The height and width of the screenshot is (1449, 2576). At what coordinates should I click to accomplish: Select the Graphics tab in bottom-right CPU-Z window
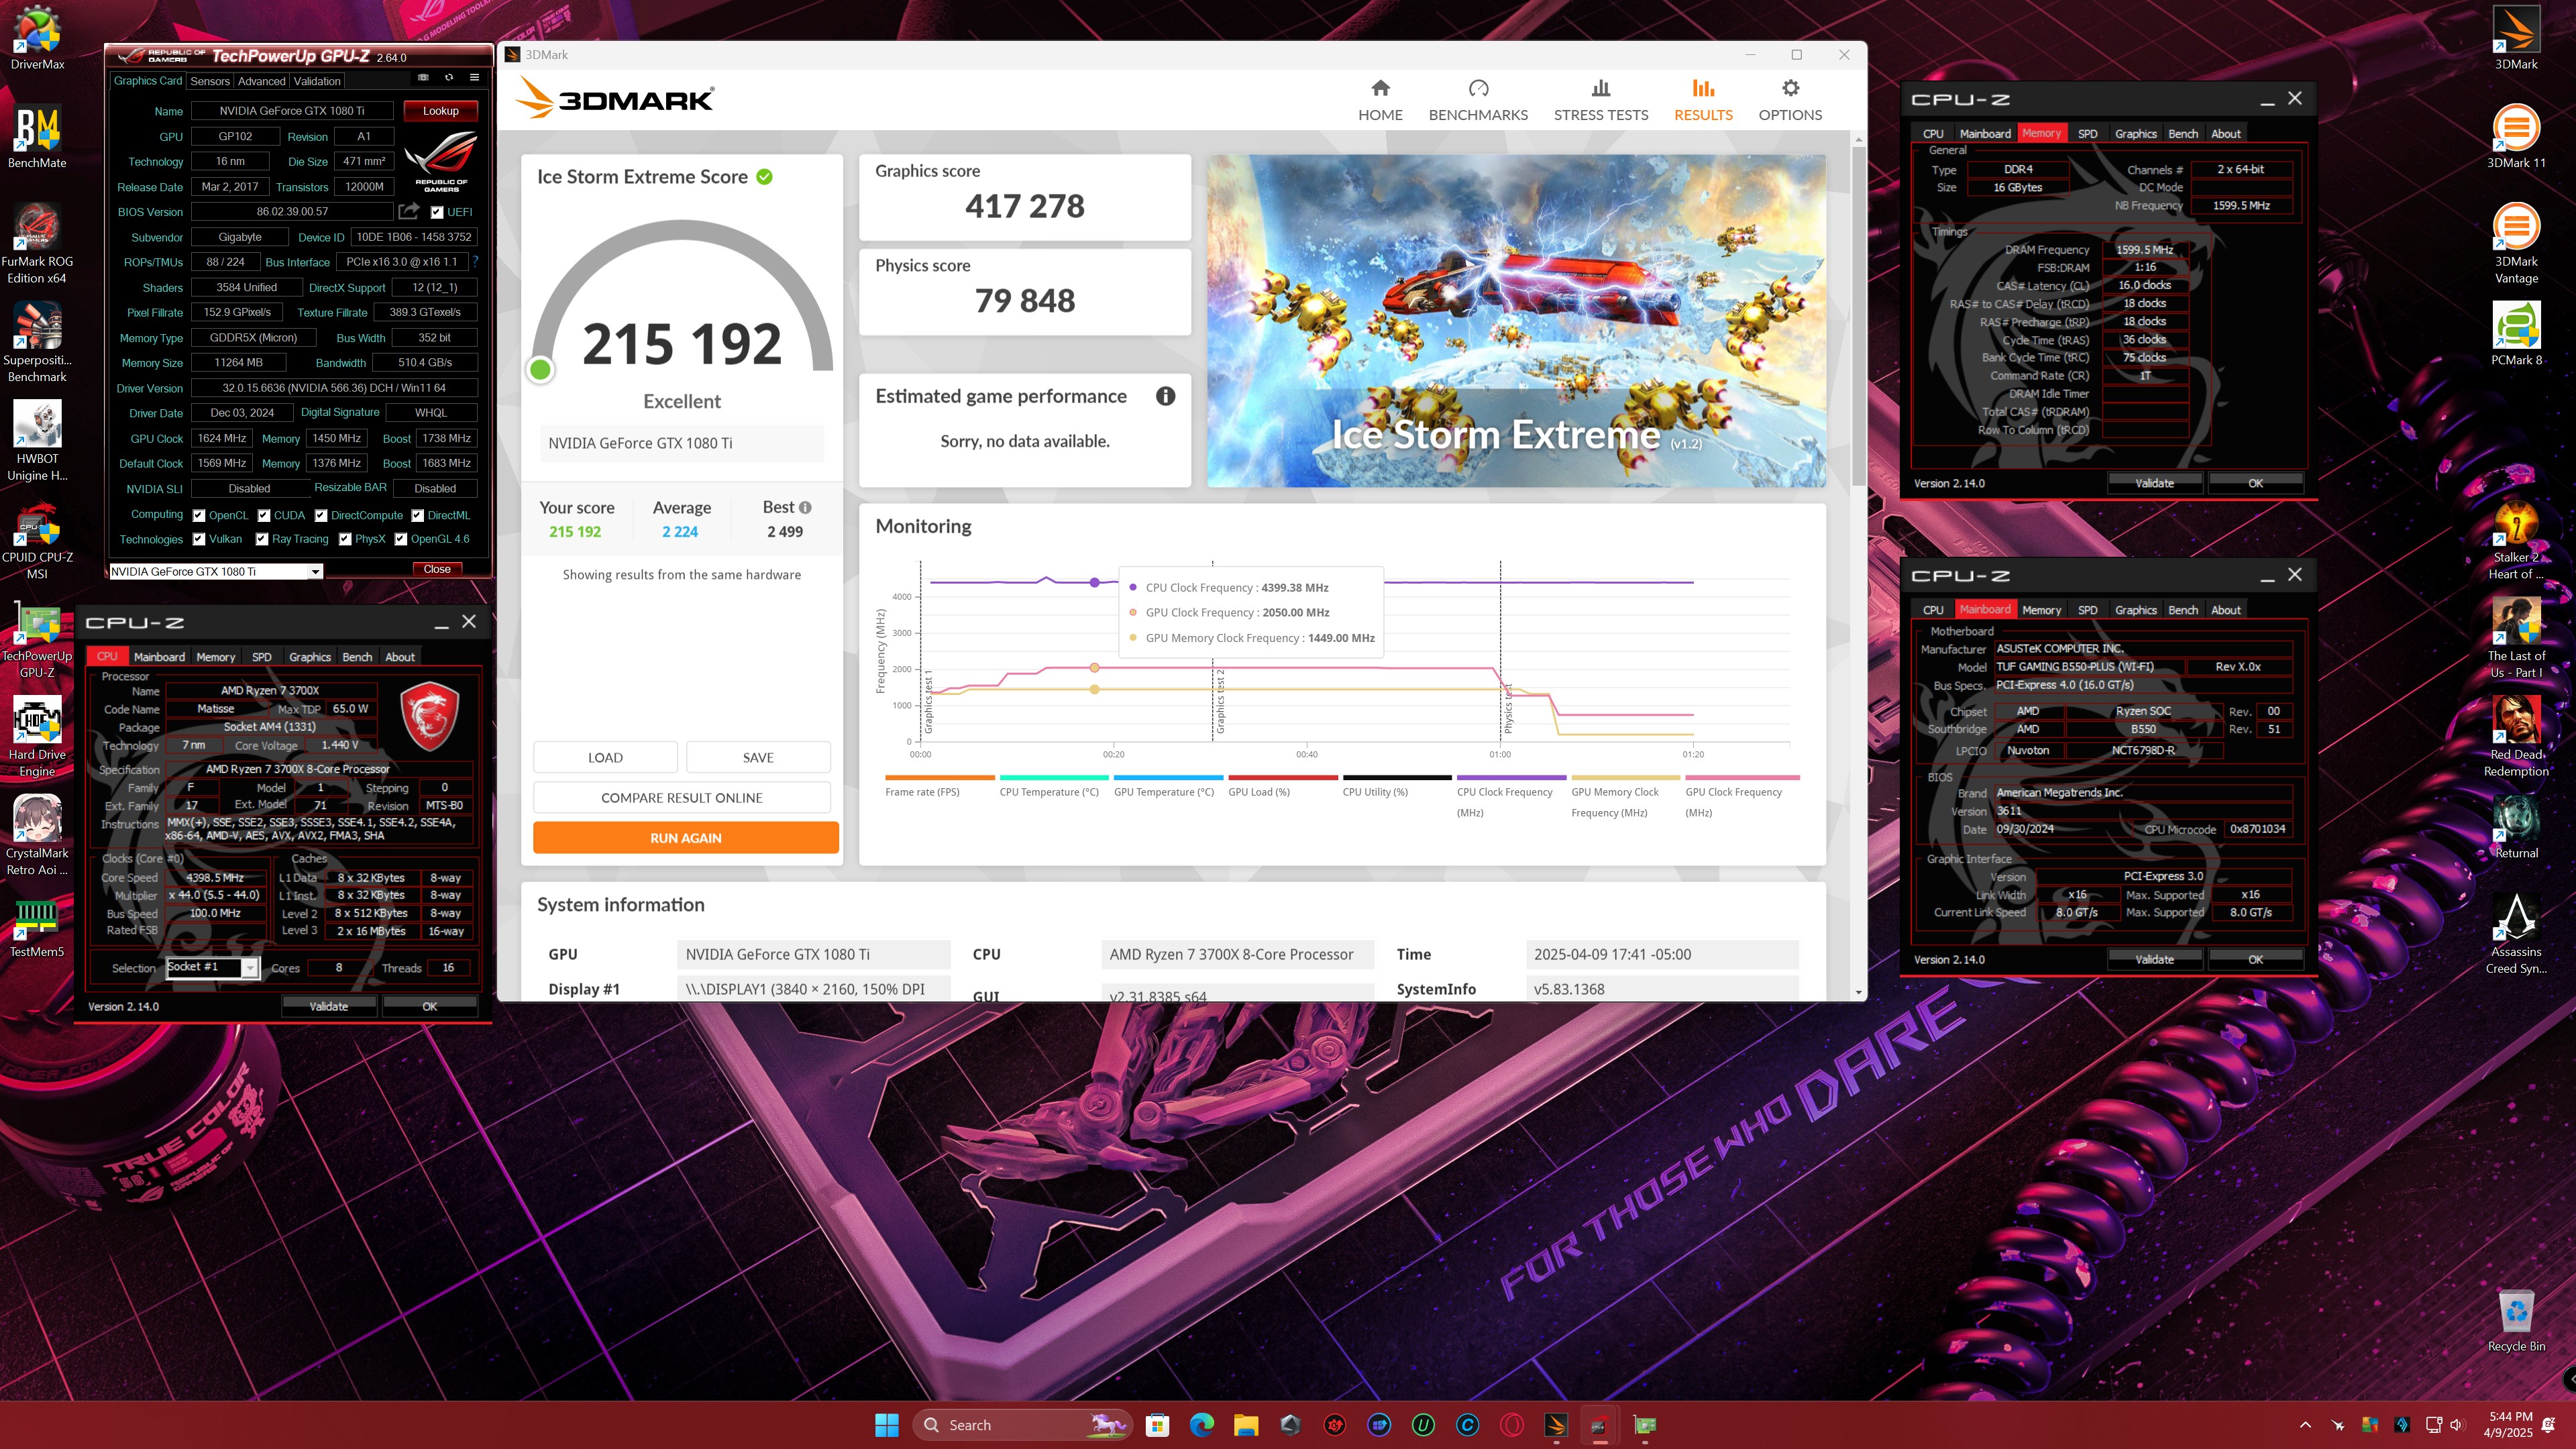coord(2135,610)
